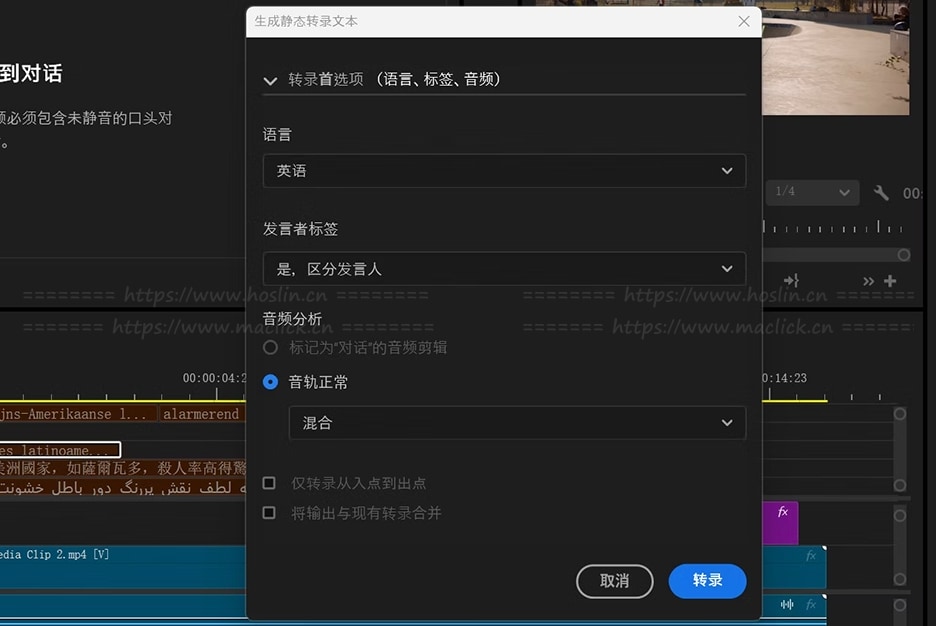Image resolution: width=936 pixels, height=626 pixels.
Task: Select the alarmerend caption clip
Action: click(x=202, y=414)
